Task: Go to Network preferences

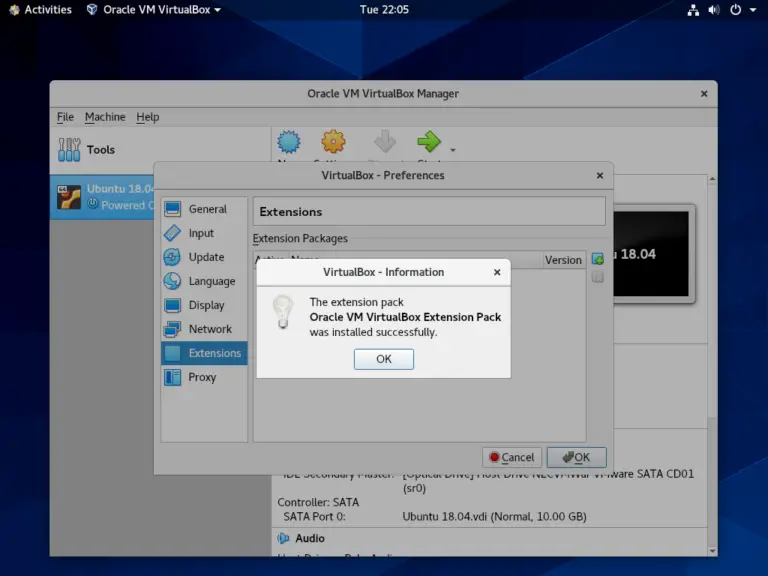Action: pos(204,329)
